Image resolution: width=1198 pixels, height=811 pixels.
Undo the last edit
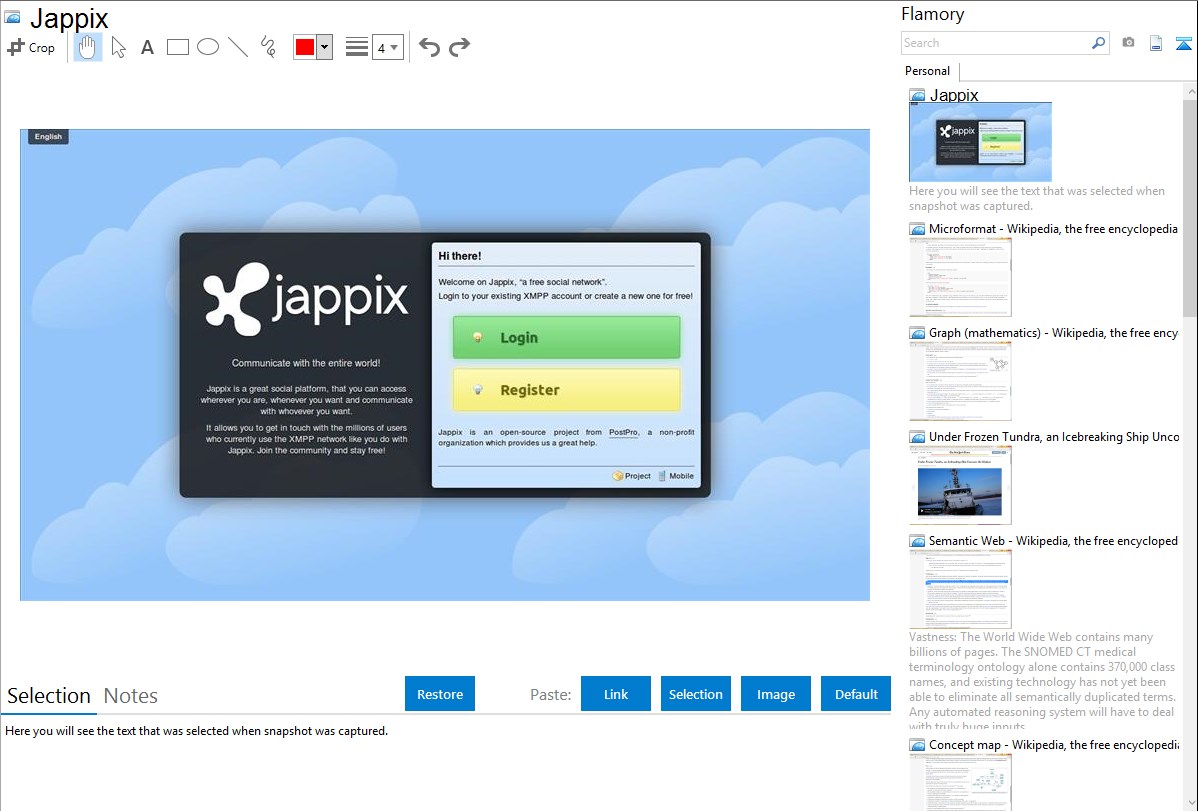click(x=429, y=47)
